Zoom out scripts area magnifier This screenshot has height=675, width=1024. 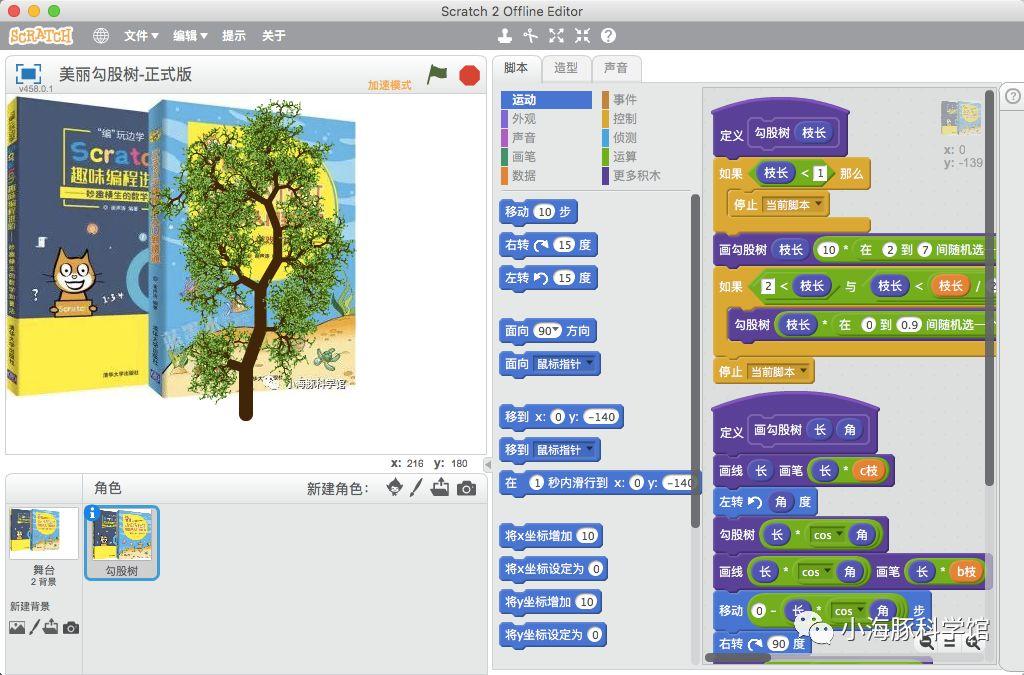(926, 642)
